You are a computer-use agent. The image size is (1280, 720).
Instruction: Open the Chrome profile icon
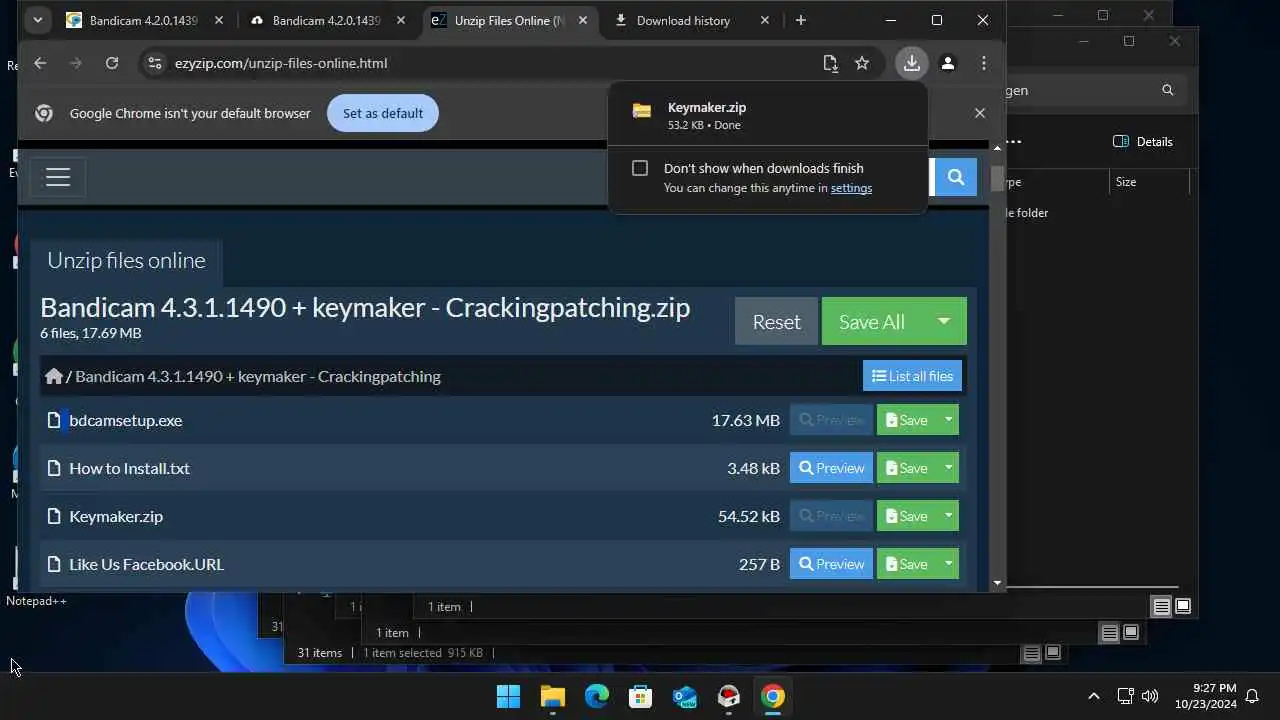[x=948, y=63]
